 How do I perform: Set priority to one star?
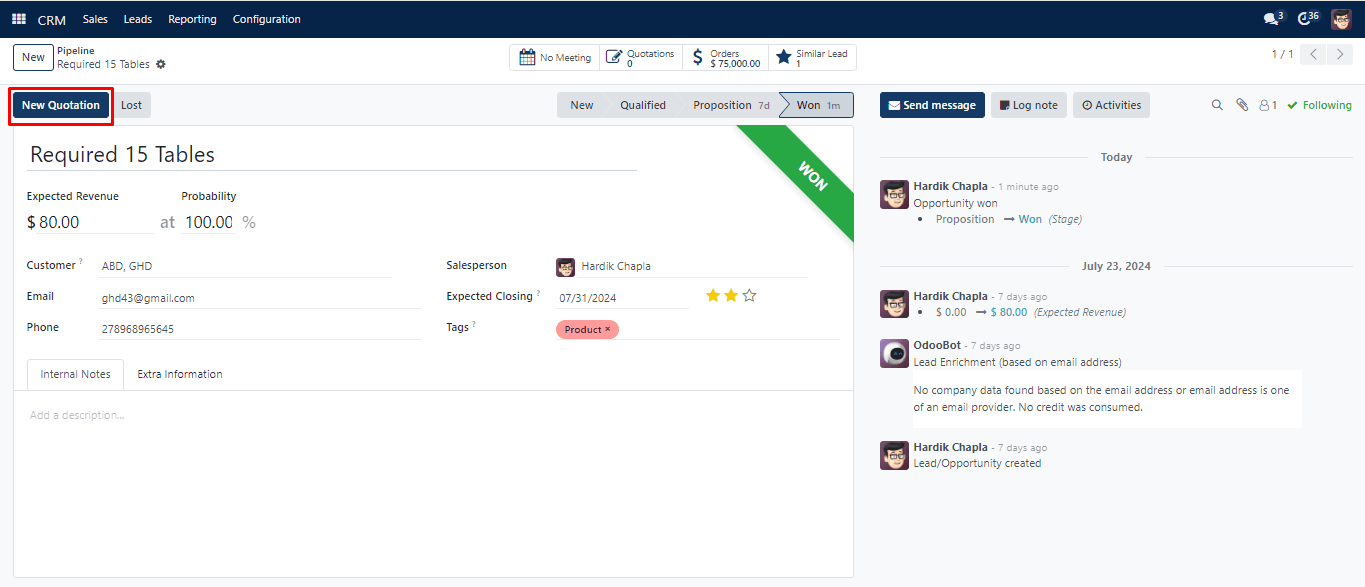(713, 296)
